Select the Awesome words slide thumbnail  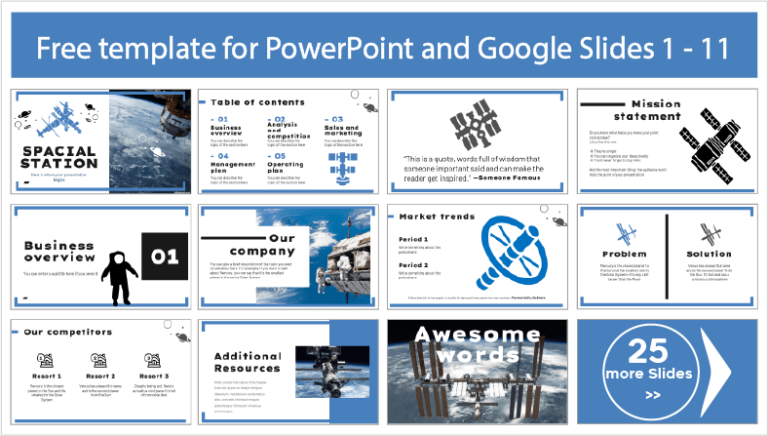coord(478,372)
